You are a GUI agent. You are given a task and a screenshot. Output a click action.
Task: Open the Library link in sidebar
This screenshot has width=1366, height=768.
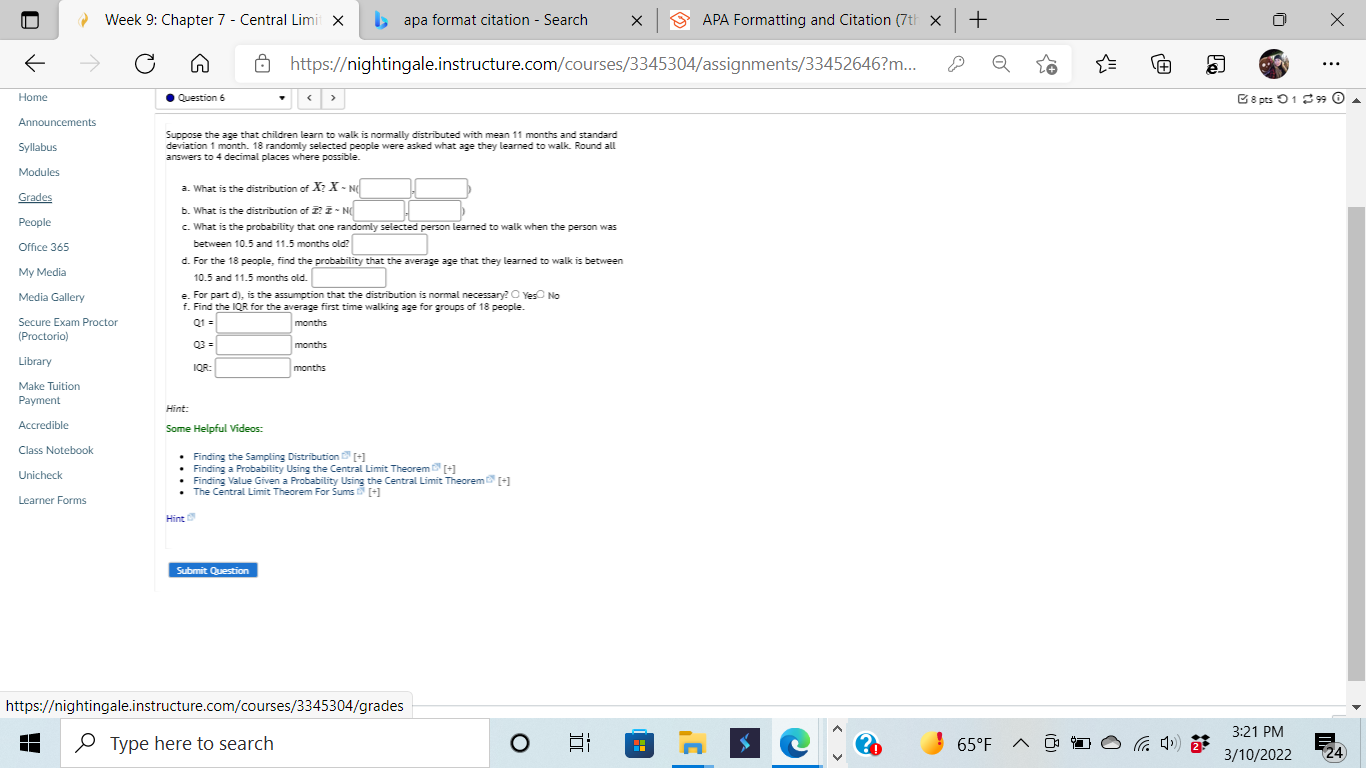point(35,361)
